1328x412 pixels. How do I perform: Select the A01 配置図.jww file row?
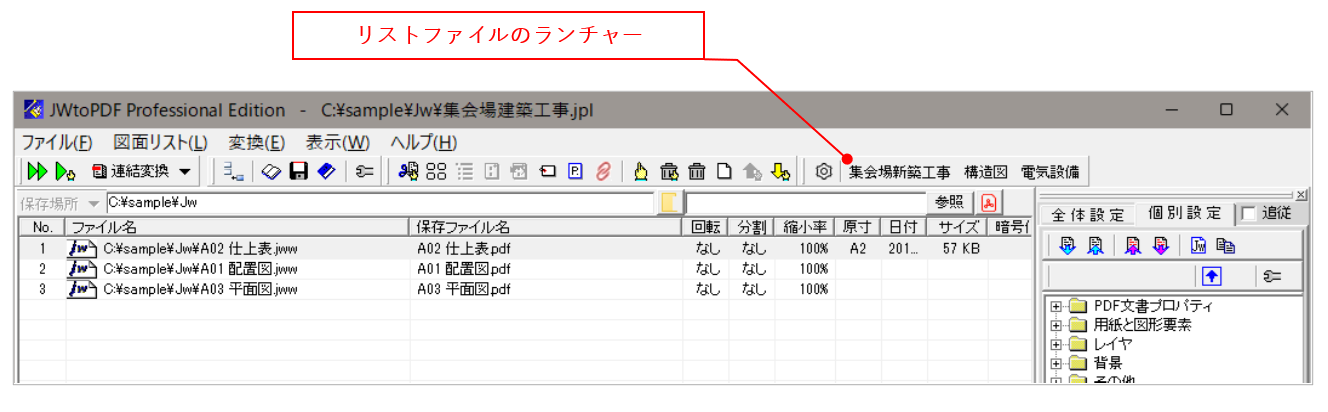200,268
